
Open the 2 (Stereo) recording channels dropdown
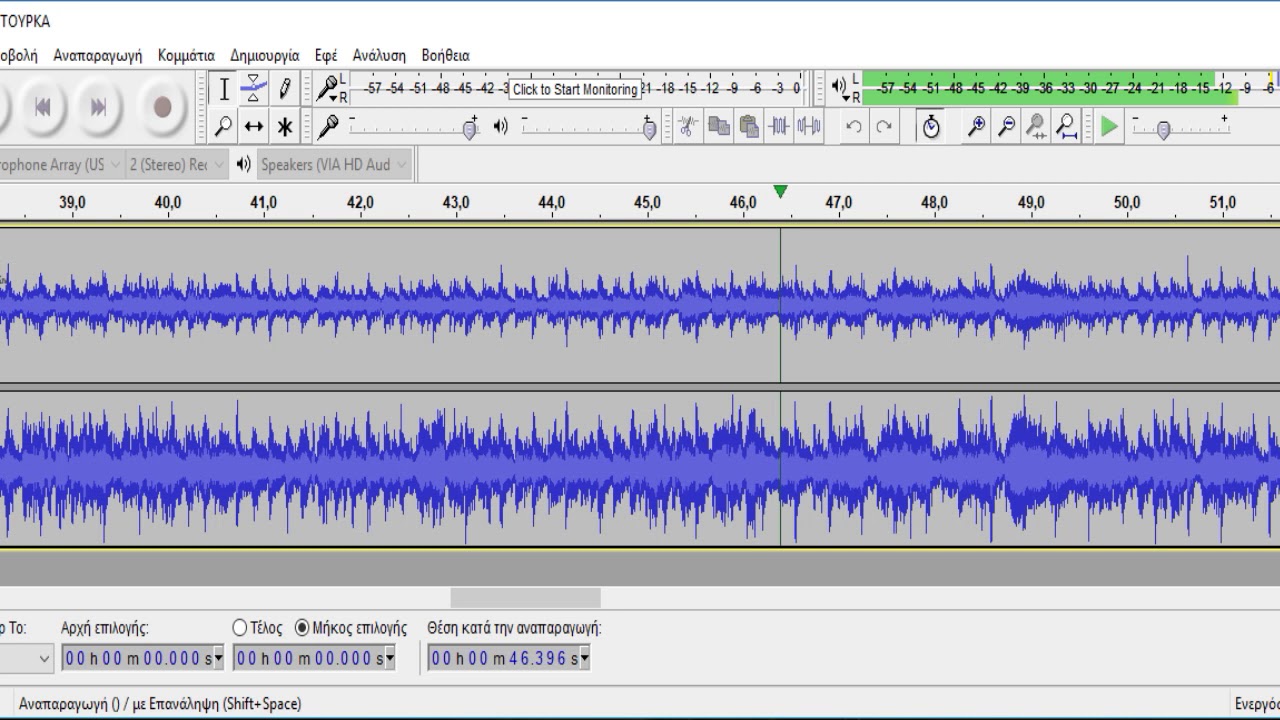(176, 165)
